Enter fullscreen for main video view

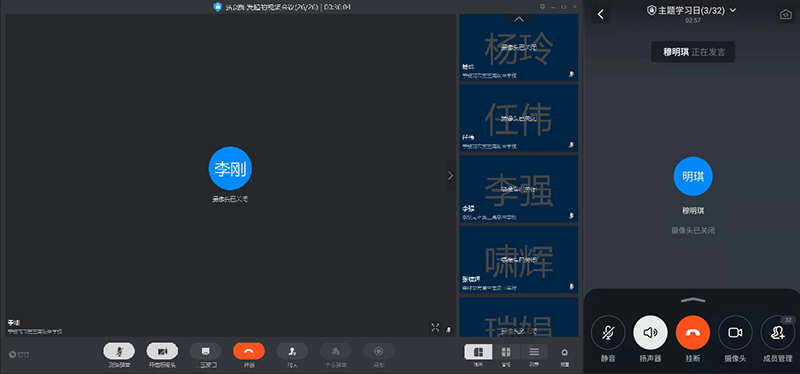(x=435, y=328)
